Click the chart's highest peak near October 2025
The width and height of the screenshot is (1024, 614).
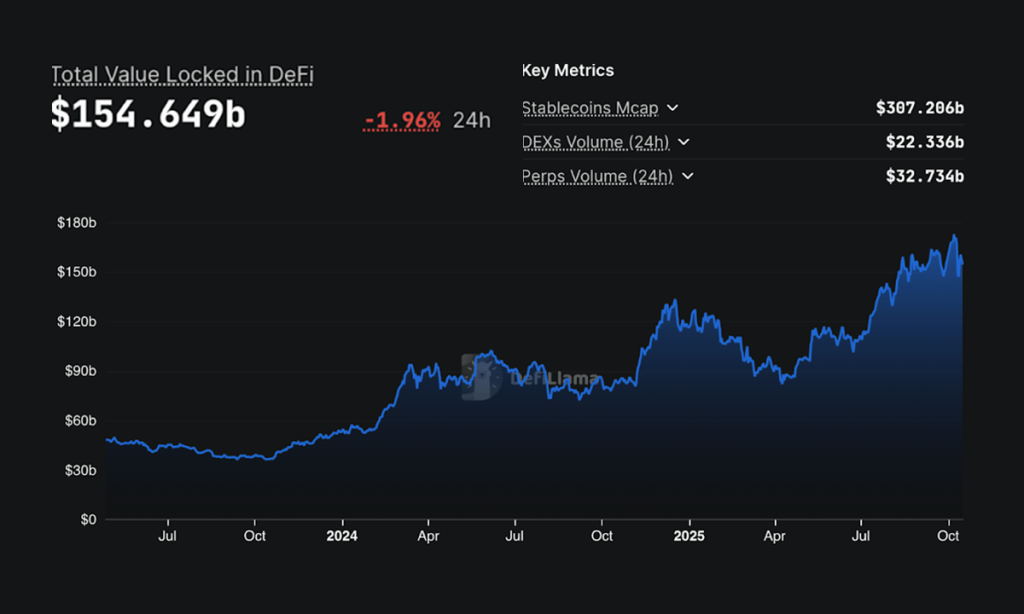pyautogui.click(x=954, y=237)
